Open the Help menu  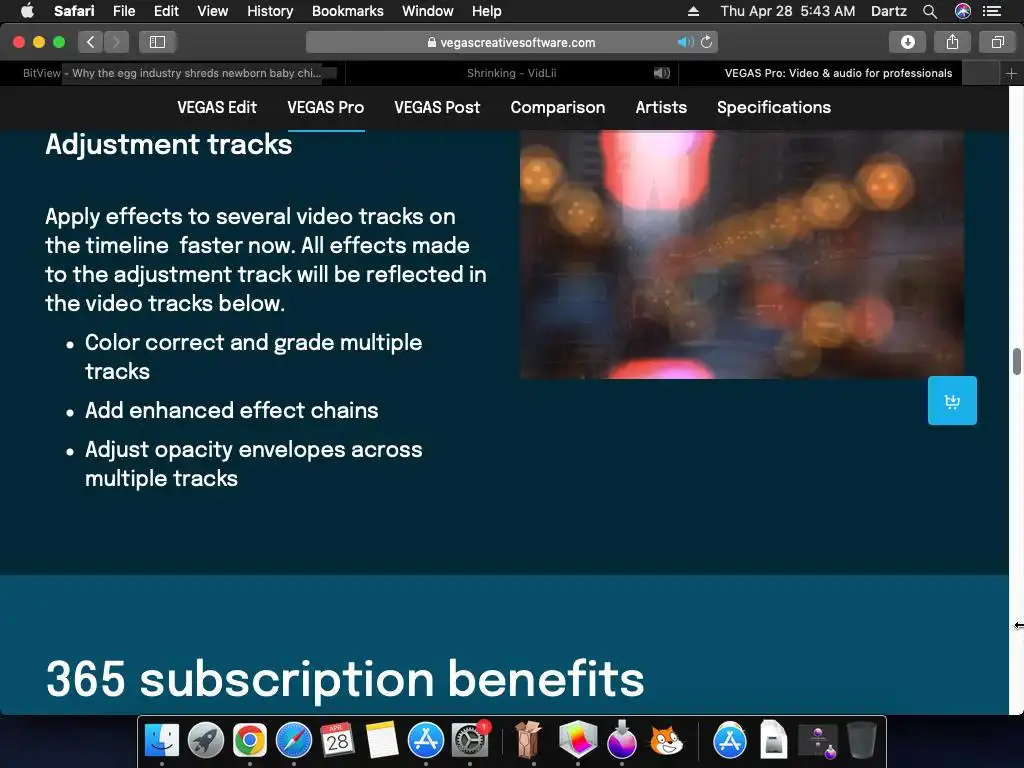click(x=487, y=11)
